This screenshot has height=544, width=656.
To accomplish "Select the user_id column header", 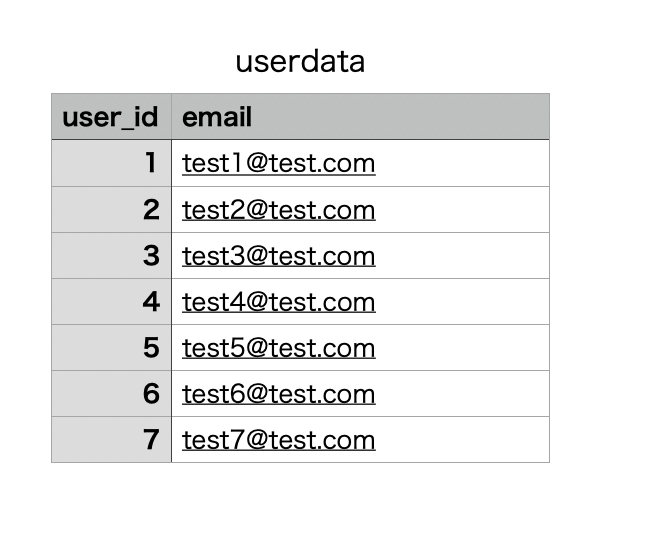I will [110, 117].
